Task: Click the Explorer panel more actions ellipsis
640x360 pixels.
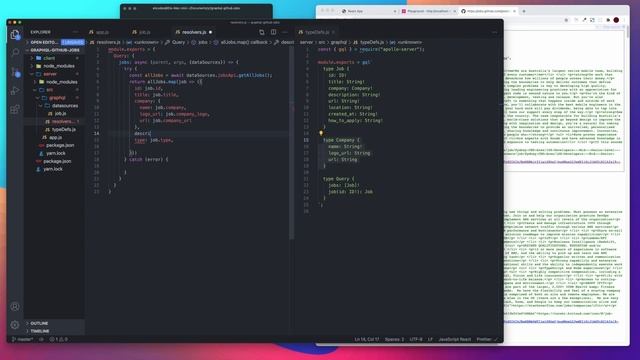Action: pos(76,32)
